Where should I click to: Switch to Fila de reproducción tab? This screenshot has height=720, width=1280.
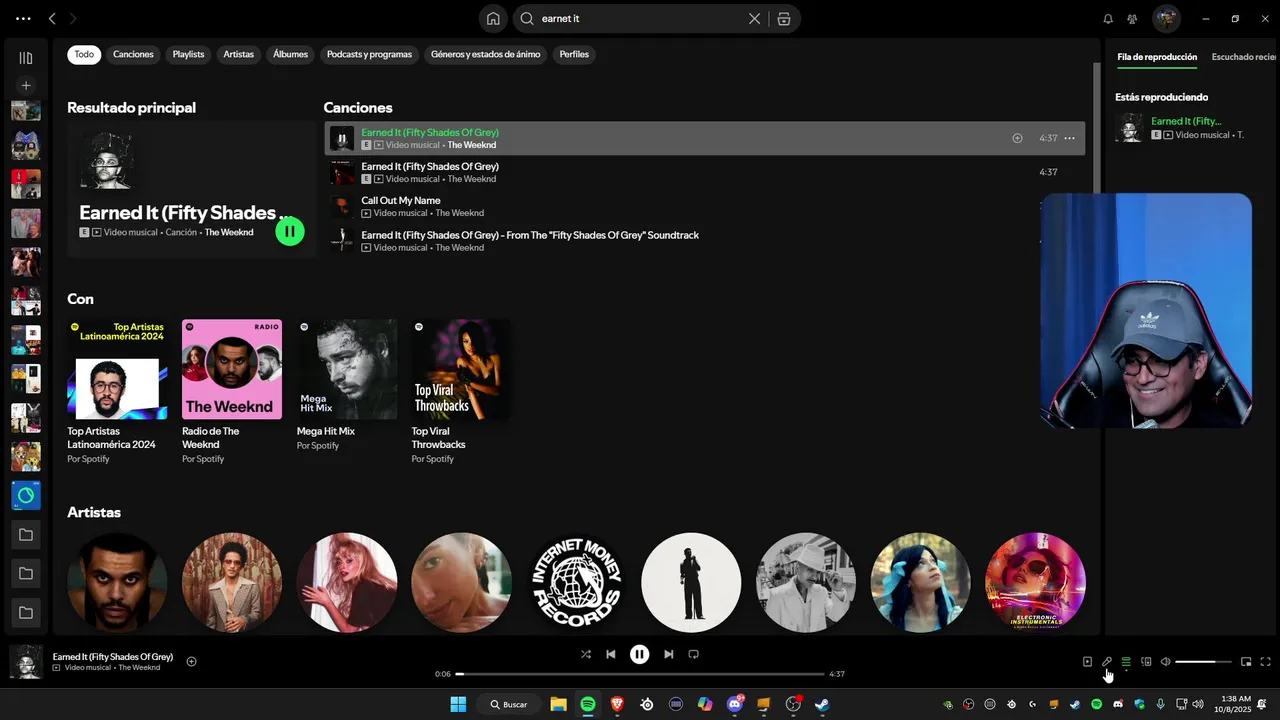pos(1157,57)
